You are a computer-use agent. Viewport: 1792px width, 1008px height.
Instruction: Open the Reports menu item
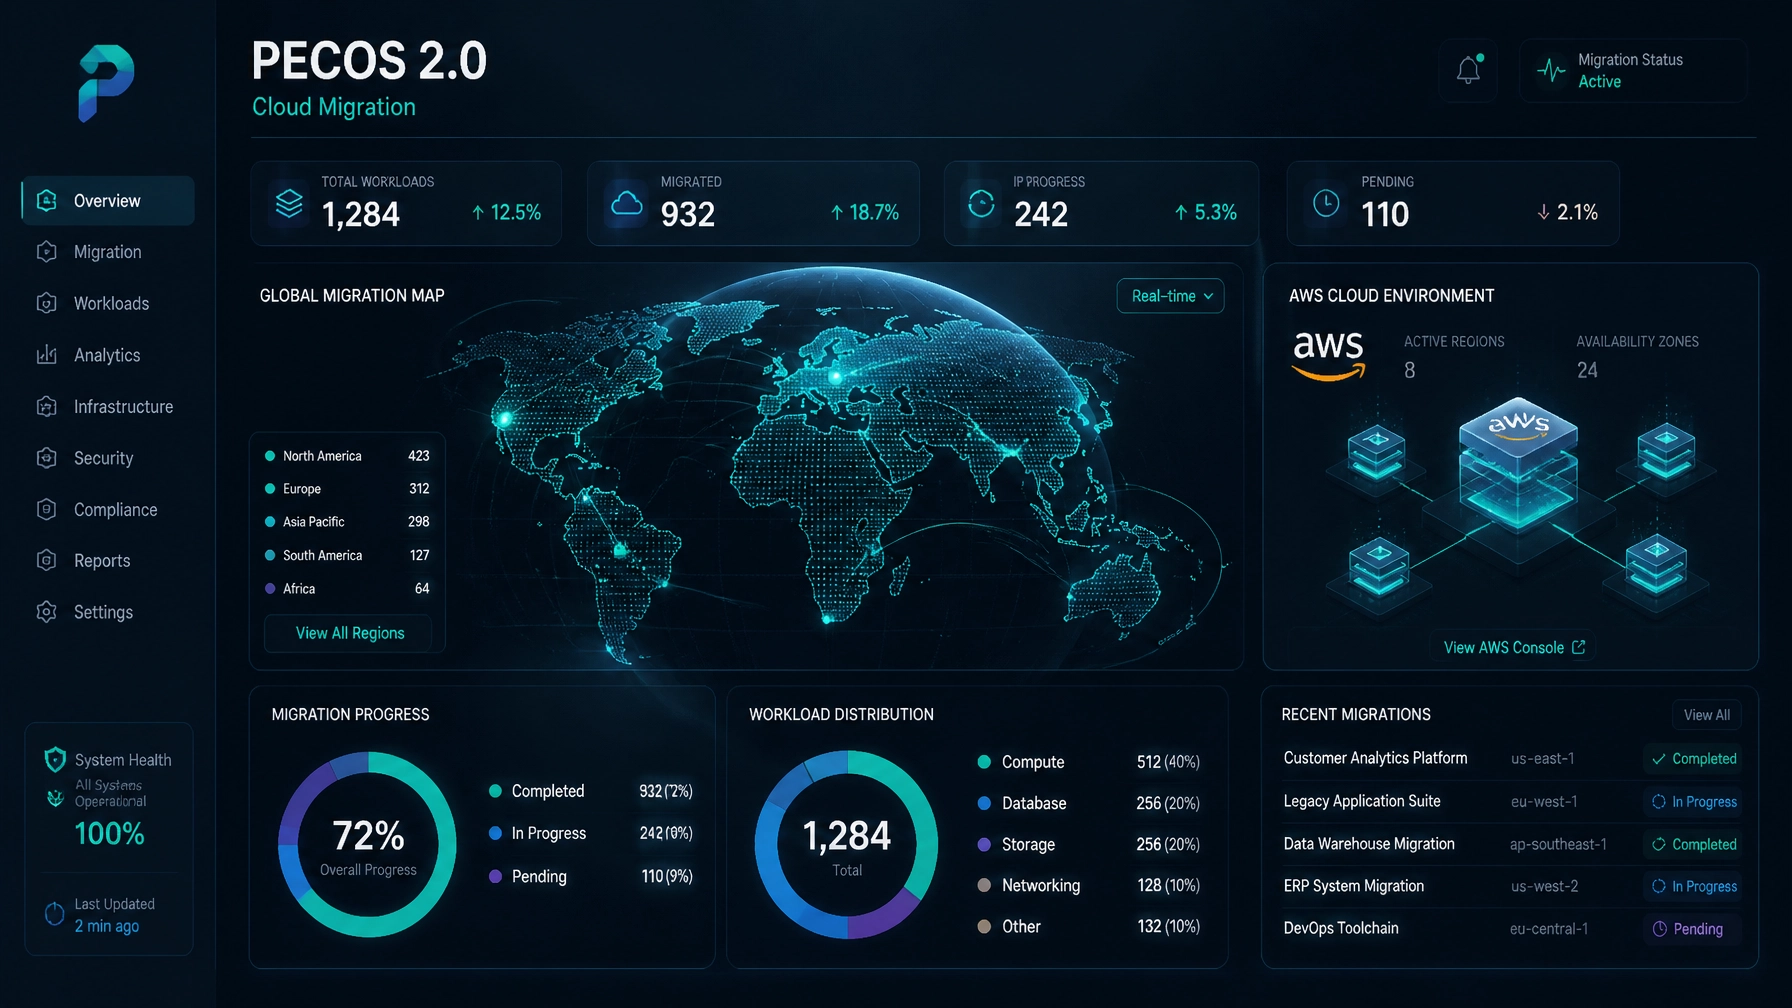click(x=108, y=560)
